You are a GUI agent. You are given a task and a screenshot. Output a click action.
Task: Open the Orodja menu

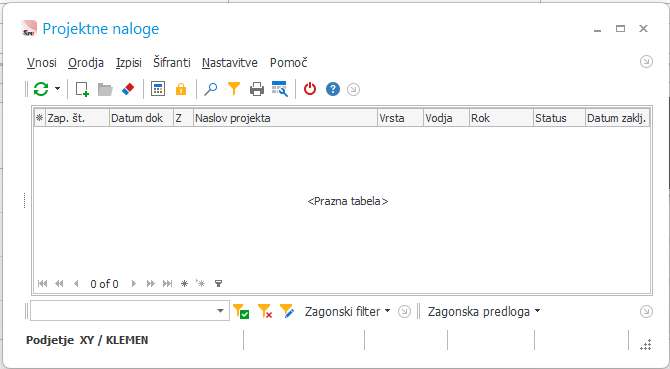86,63
